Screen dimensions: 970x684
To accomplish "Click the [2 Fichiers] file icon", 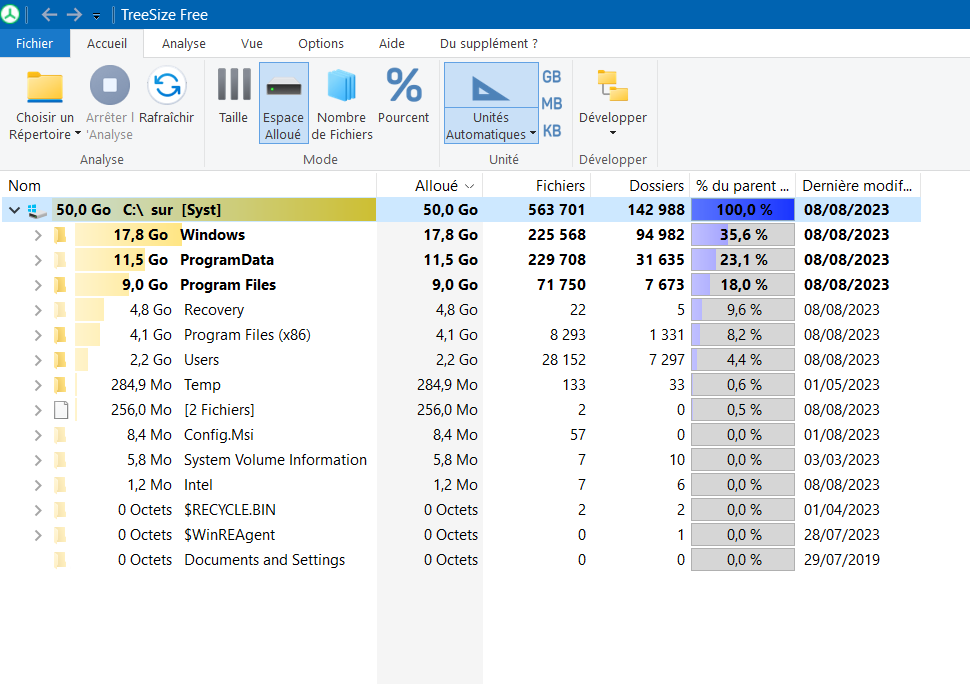I will 61,410.
